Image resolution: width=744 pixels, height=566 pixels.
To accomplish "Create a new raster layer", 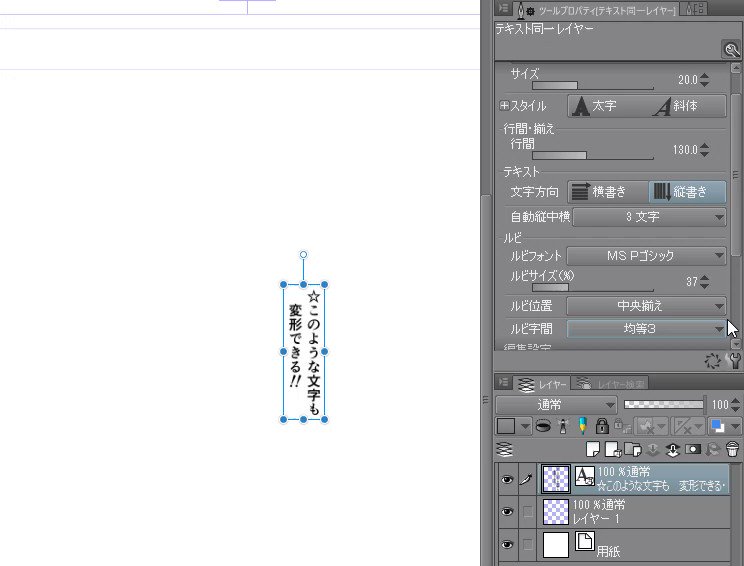I will (593, 449).
